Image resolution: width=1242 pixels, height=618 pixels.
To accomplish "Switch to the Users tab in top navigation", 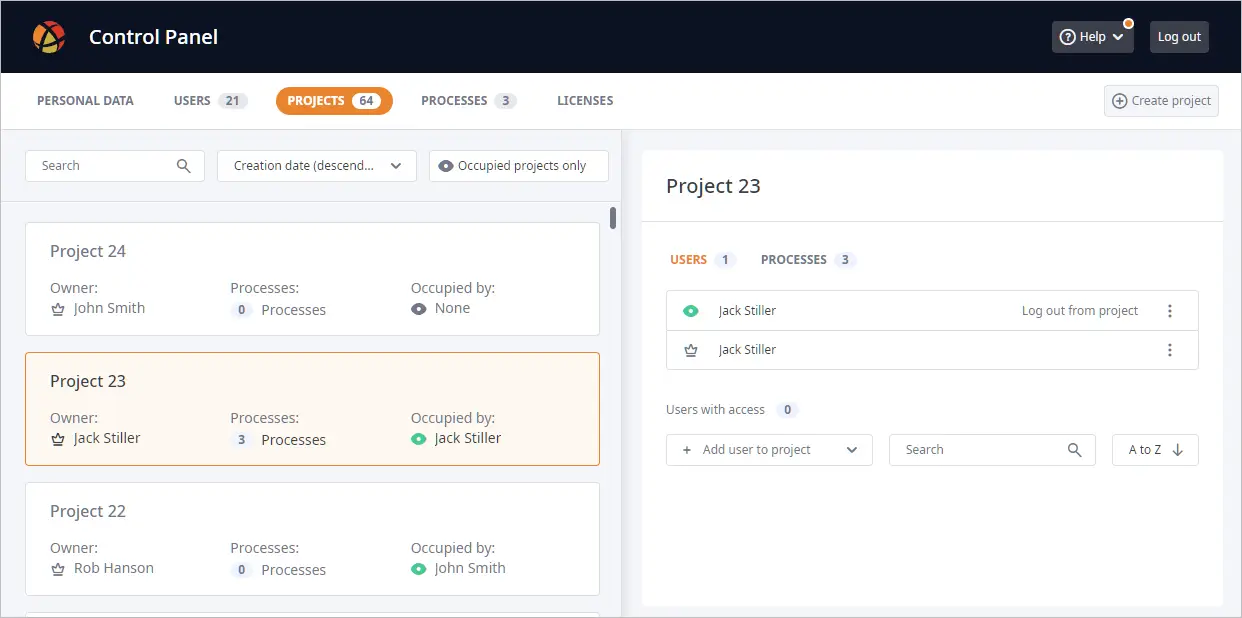I will tap(209, 101).
